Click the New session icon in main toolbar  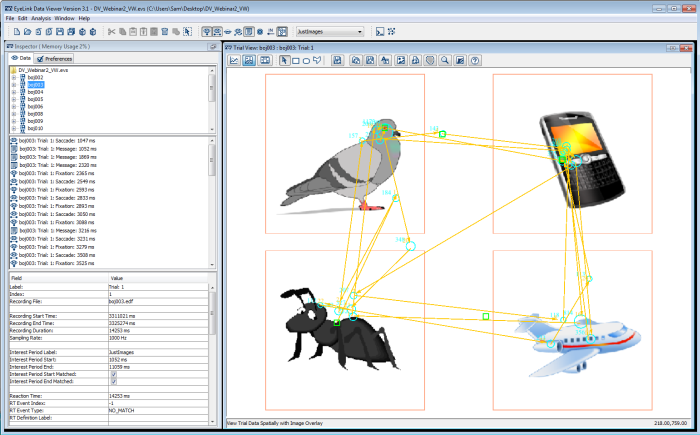(17, 32)
